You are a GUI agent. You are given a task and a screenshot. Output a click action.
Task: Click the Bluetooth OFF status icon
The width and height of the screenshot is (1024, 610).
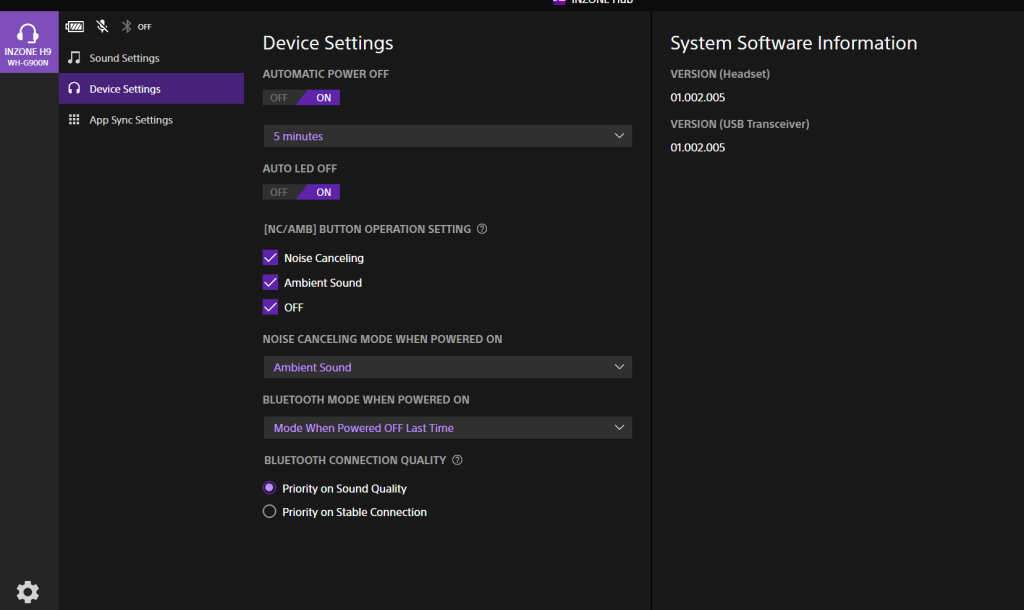[126, 26]
